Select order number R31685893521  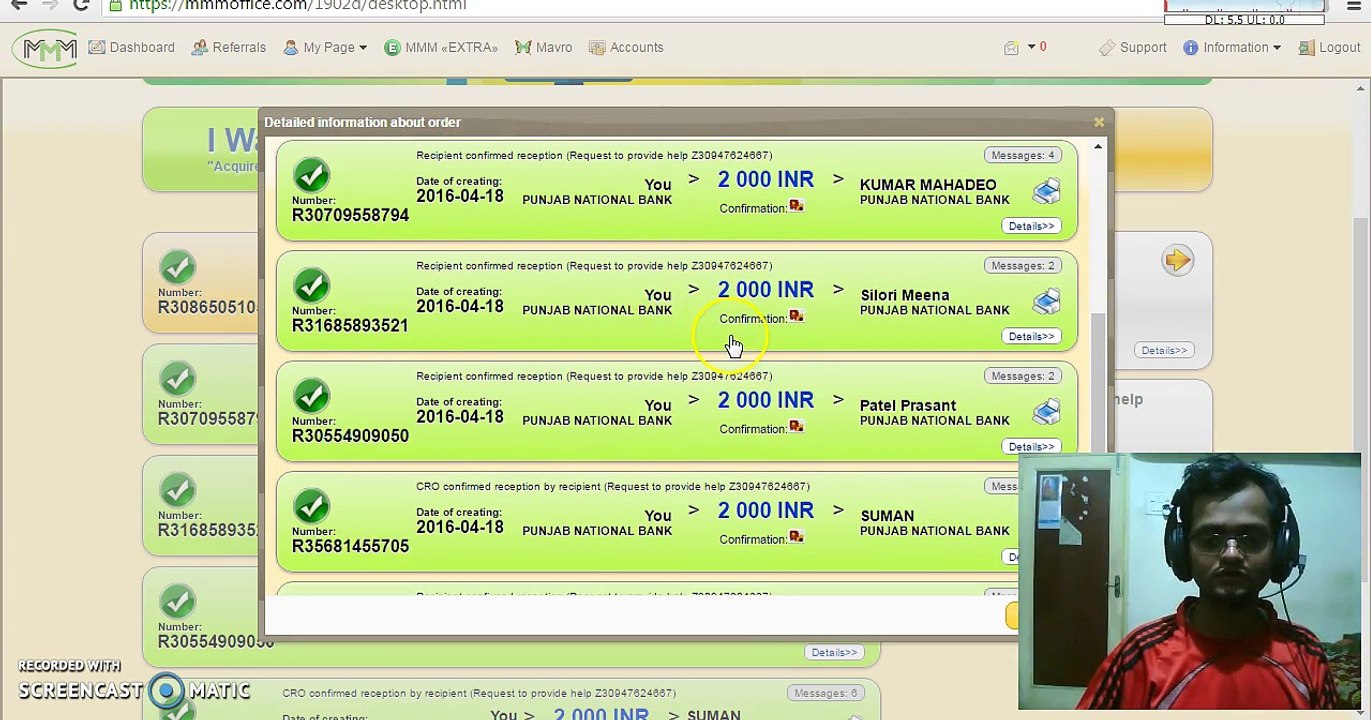(350, 325)
